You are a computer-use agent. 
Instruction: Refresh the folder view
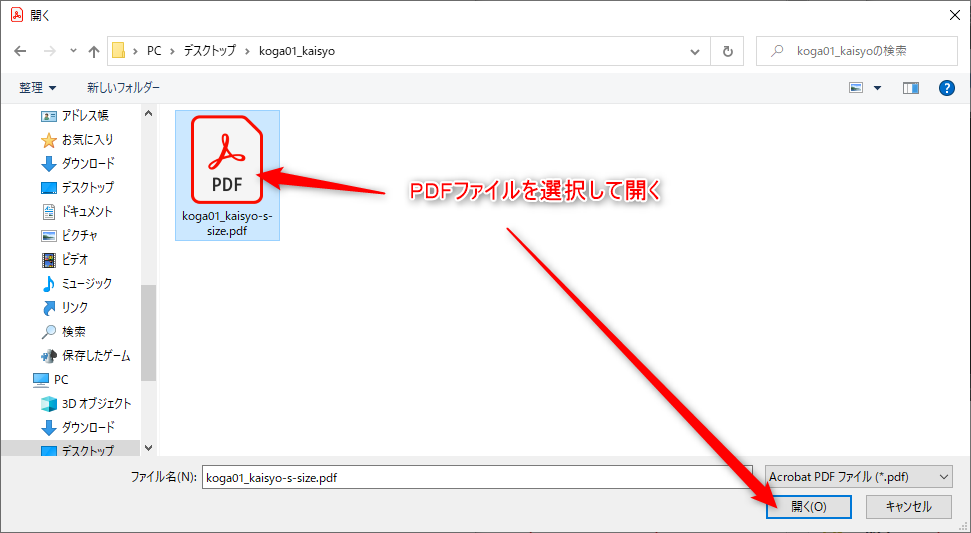728,51
